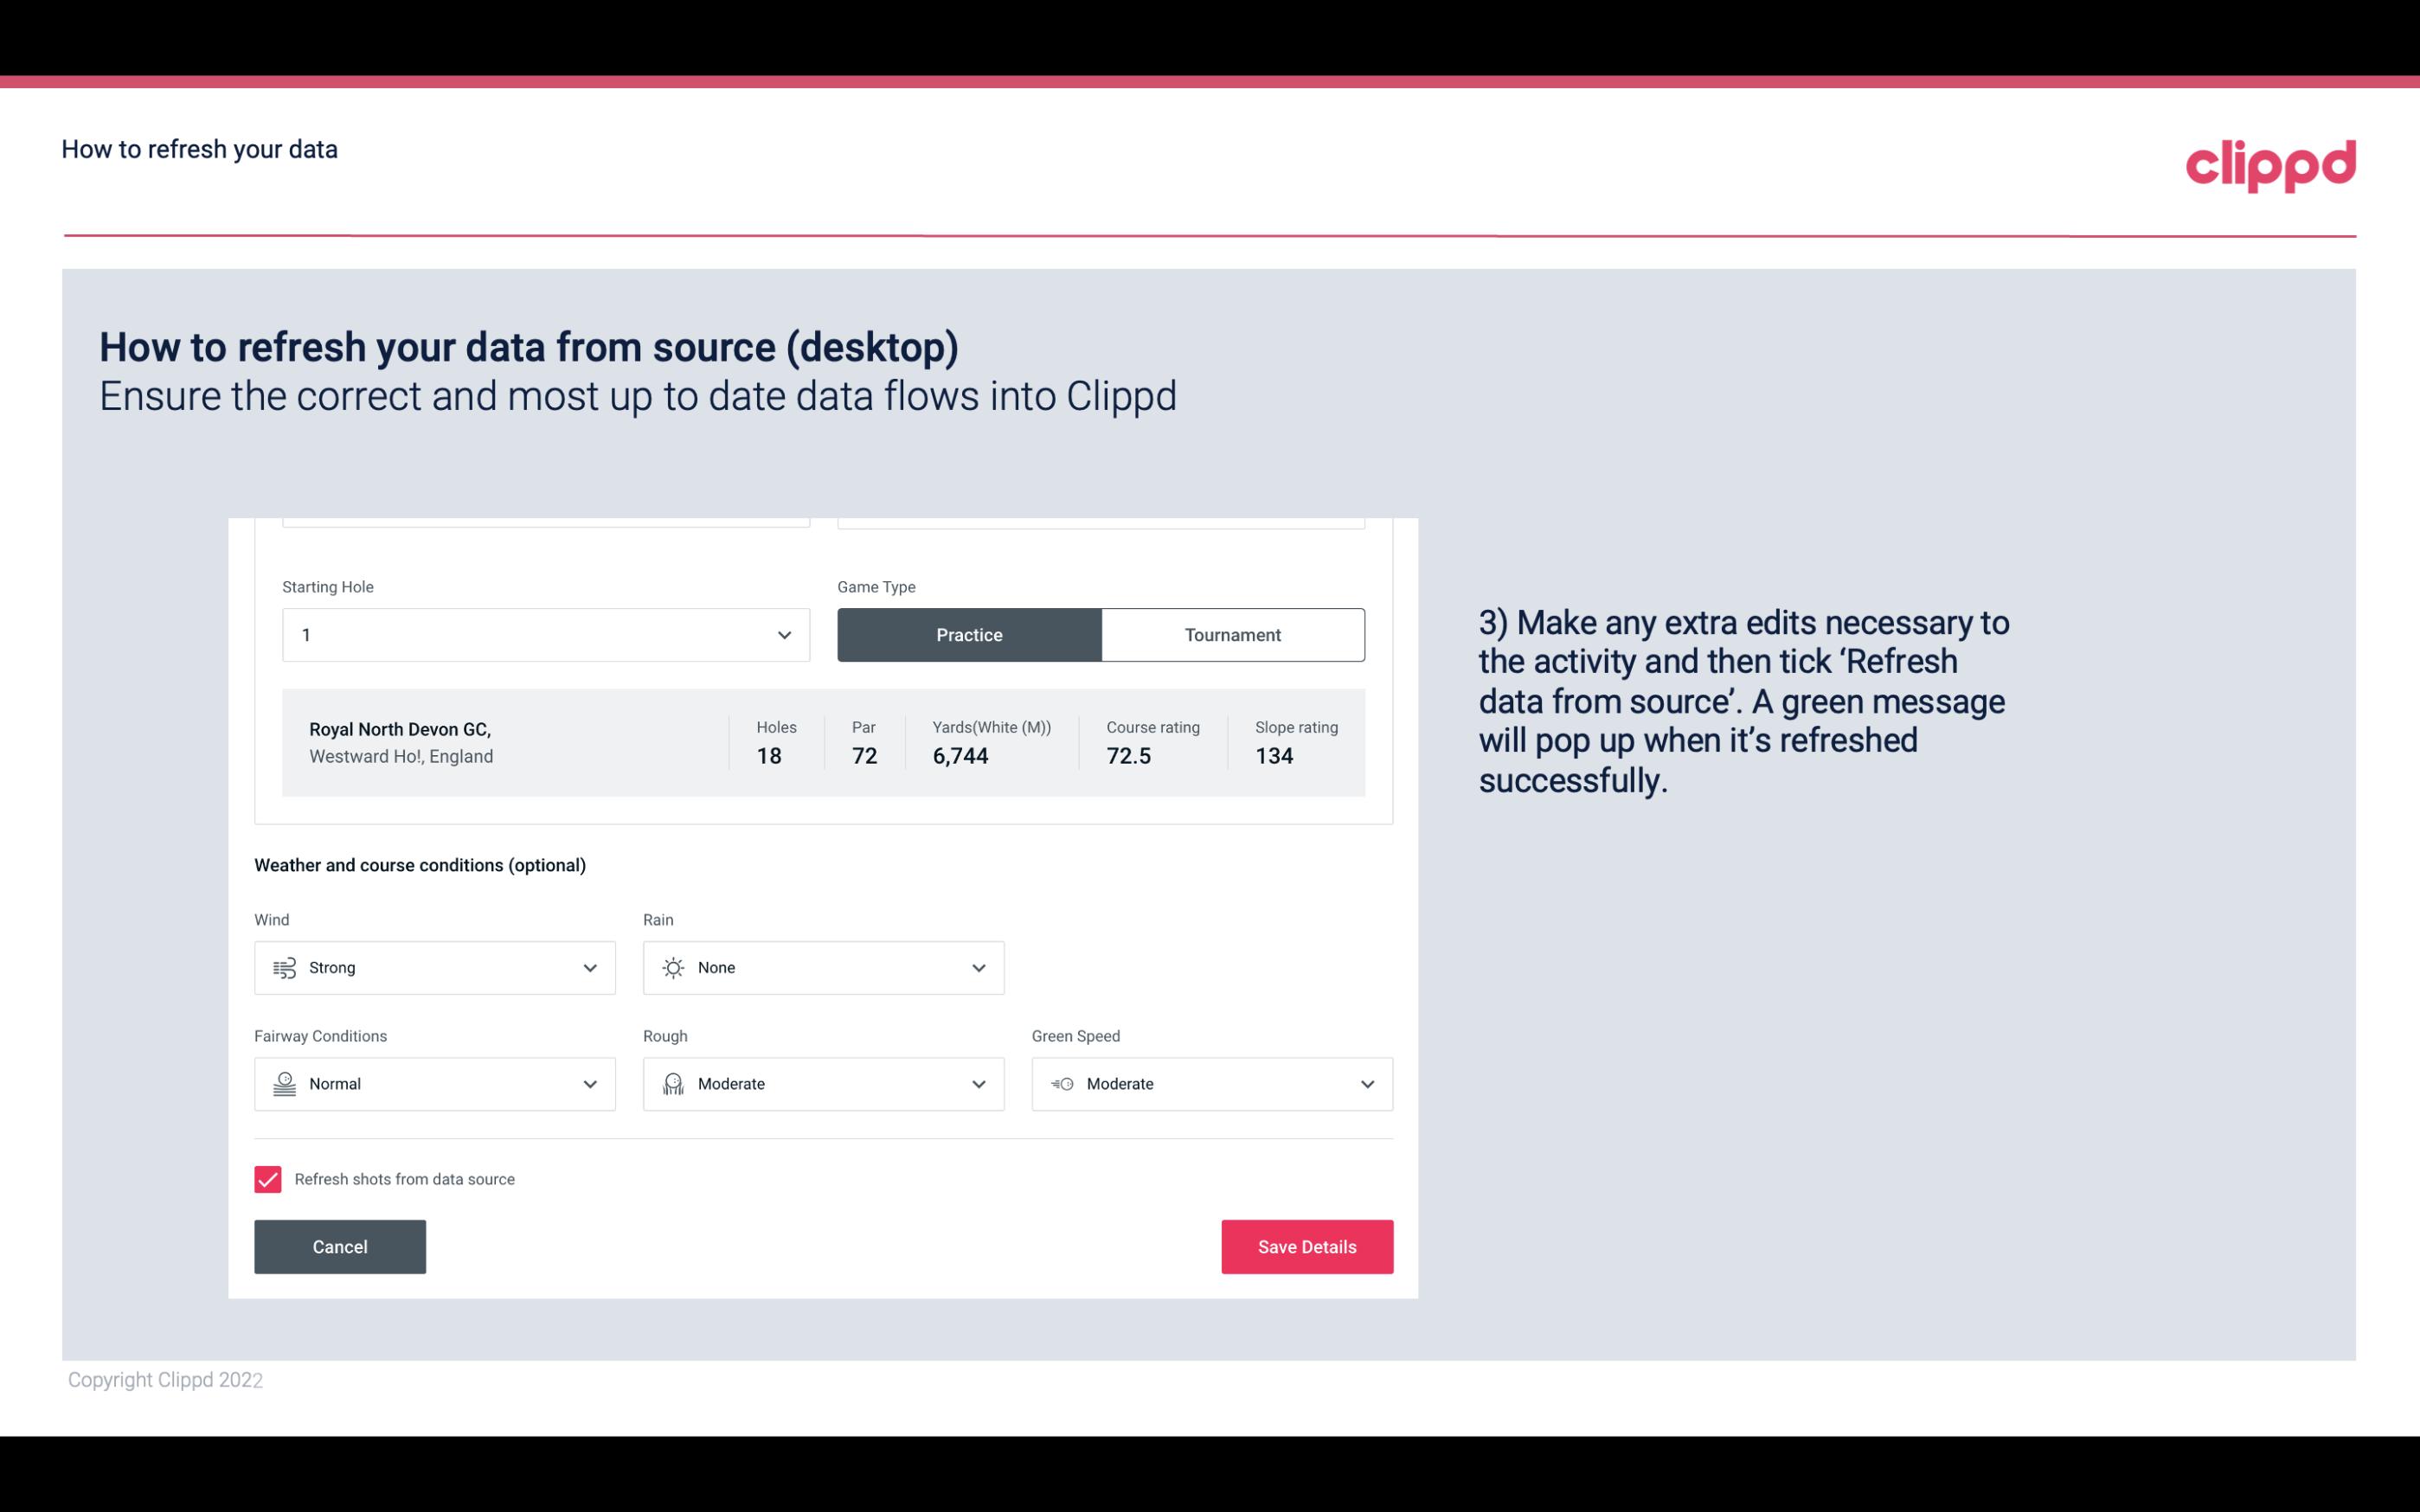Viewport: 2420px width, 1512px height.
Task: Click the Save Details button
Action: pyautogui.click(x=1306, y=1246)
